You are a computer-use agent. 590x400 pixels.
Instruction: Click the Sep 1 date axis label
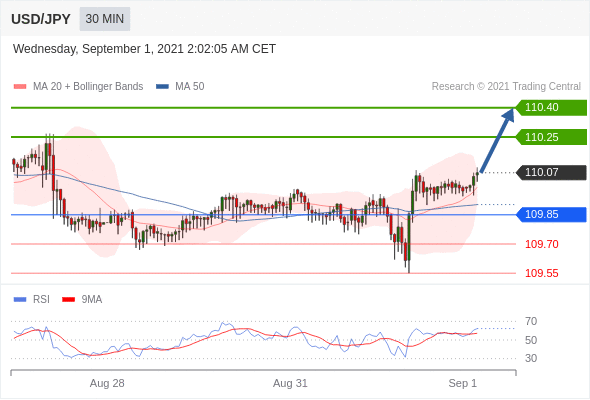(462, 383)
